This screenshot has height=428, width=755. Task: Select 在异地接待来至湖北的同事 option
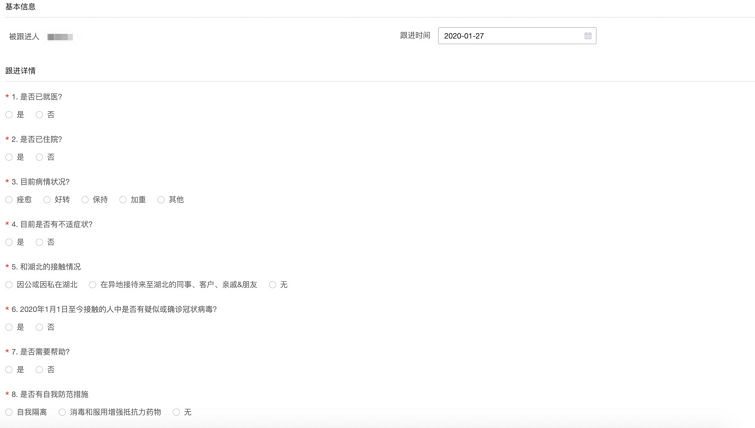92,285
